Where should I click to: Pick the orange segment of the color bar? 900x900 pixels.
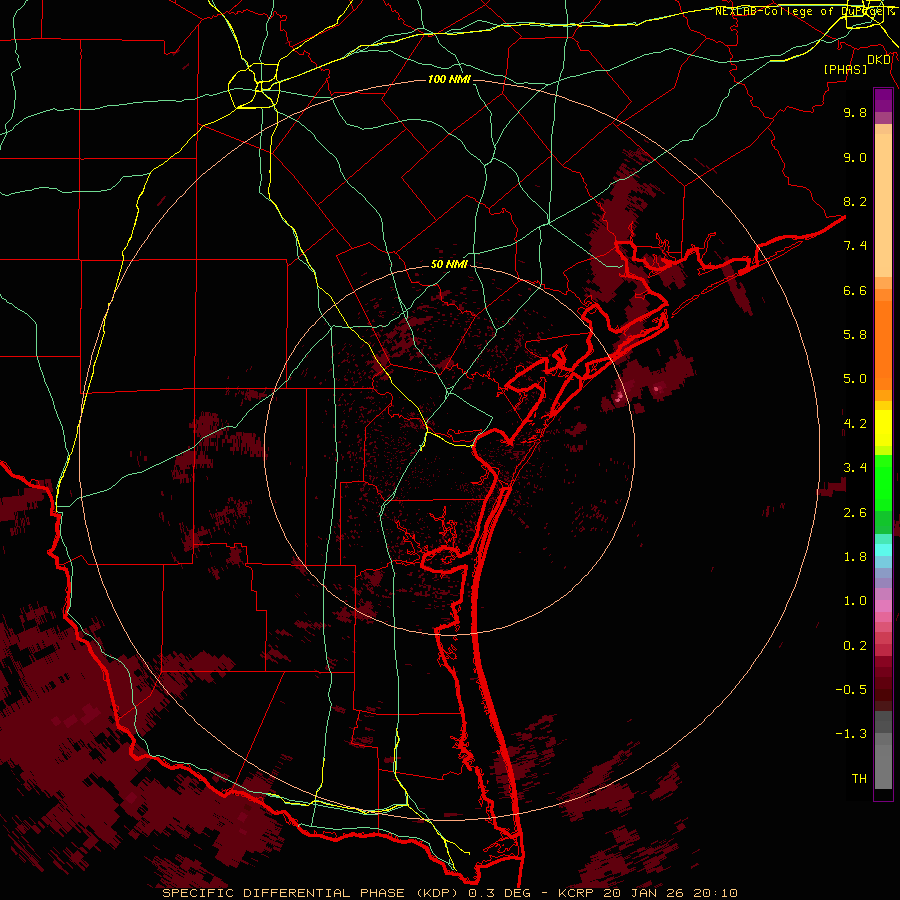click(x=883, y=346)
